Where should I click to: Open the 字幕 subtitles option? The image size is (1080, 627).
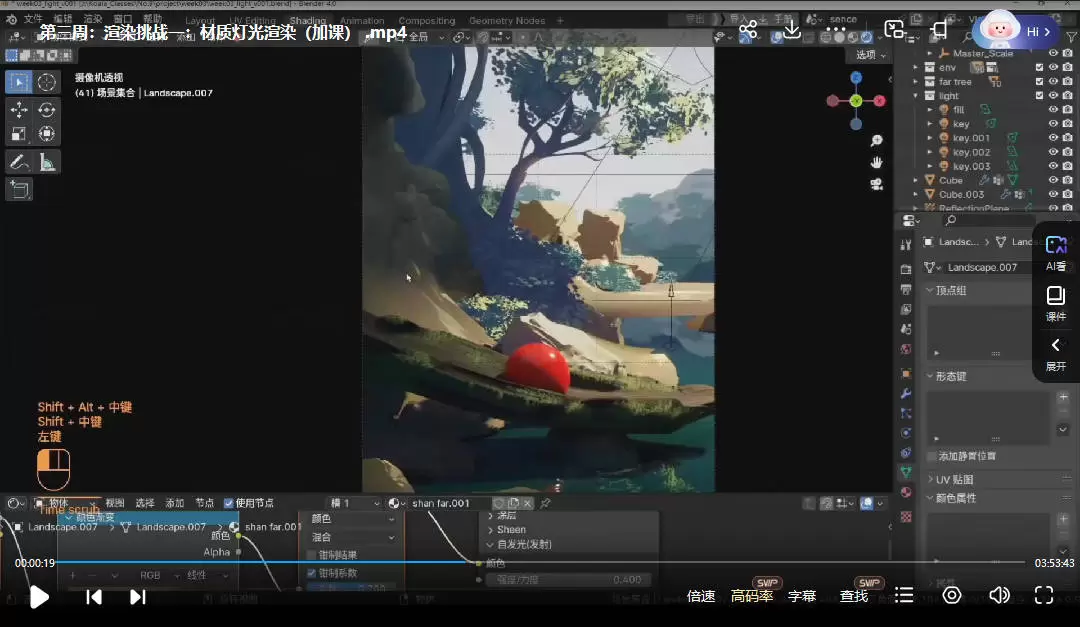(802, 596)
